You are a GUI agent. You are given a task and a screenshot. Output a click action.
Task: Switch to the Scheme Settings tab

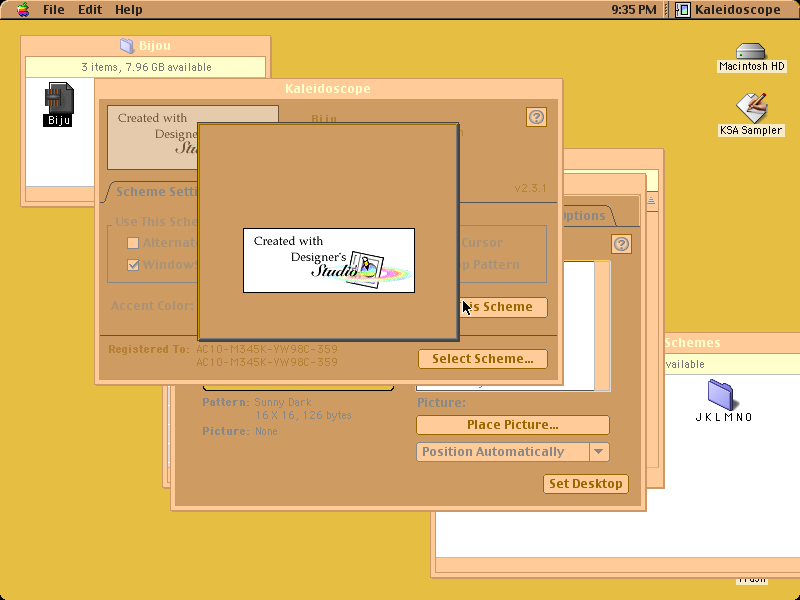[156, 192]
